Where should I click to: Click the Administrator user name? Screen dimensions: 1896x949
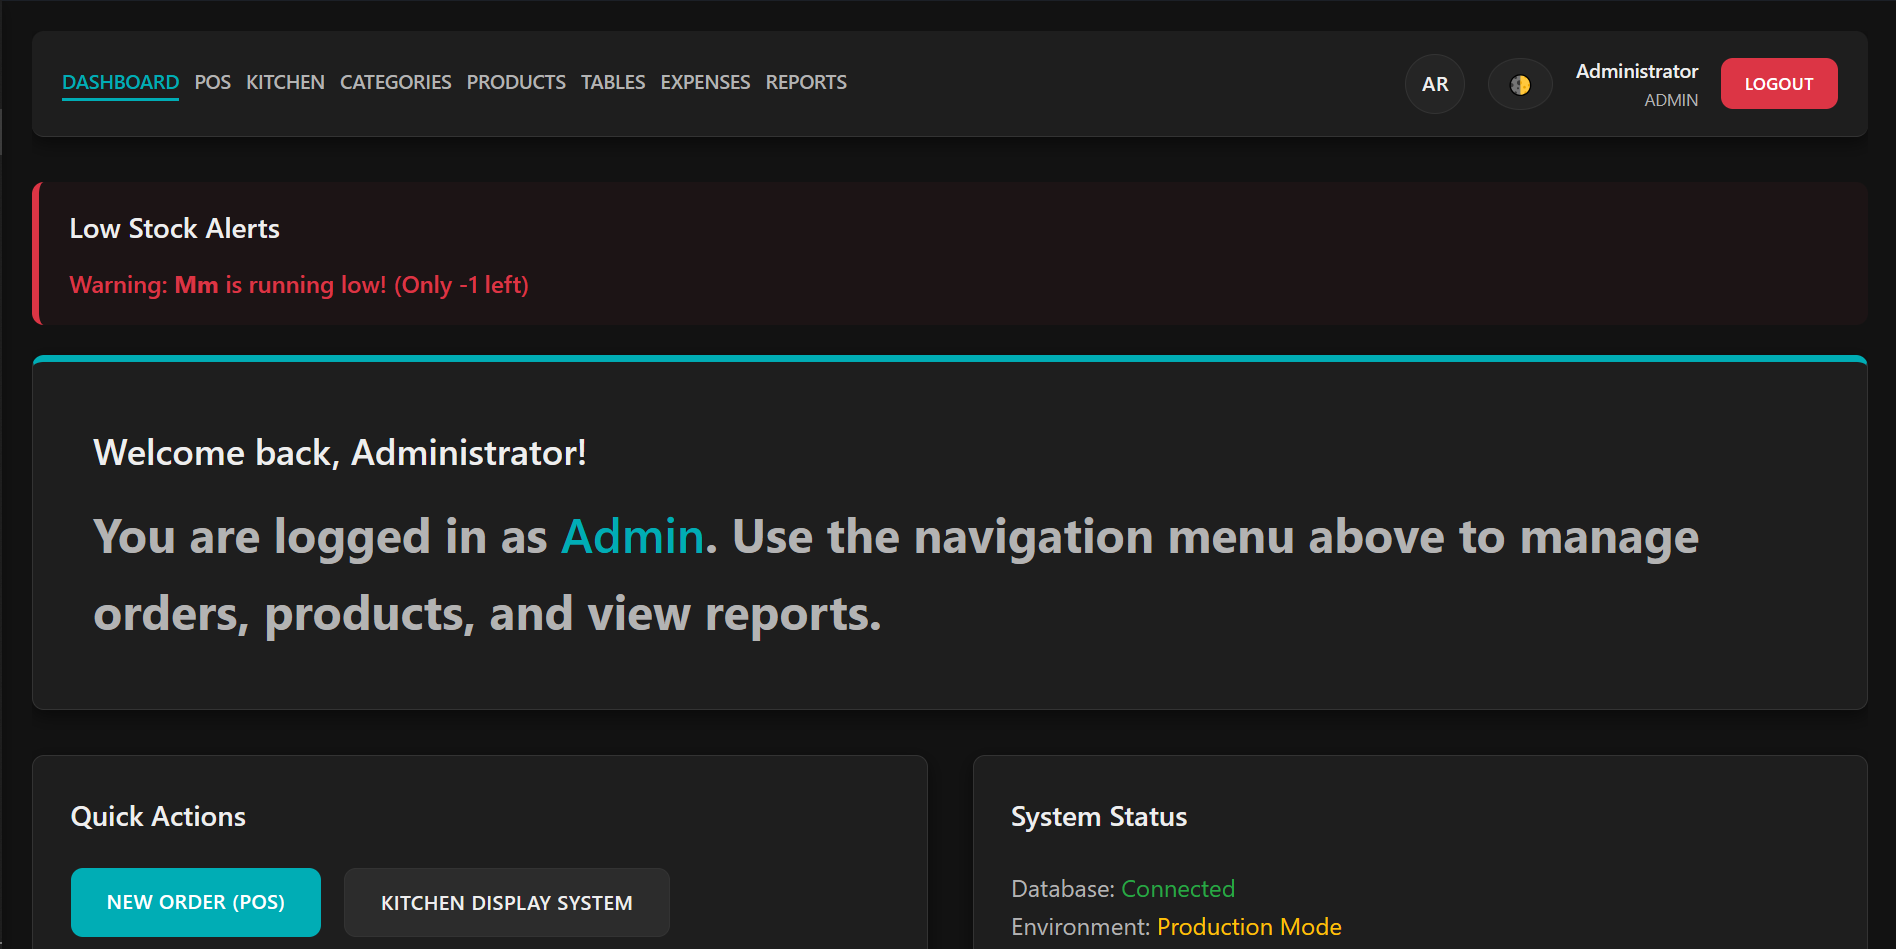[x=1637, y=71]
